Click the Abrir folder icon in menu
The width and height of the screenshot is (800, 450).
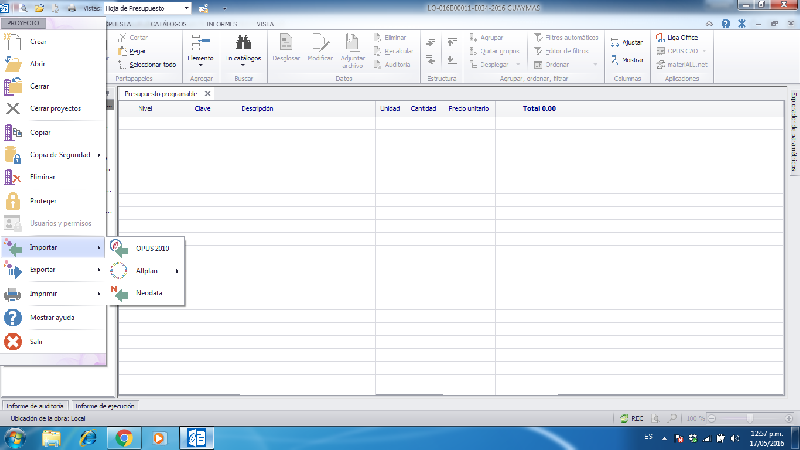pos(14,64)
